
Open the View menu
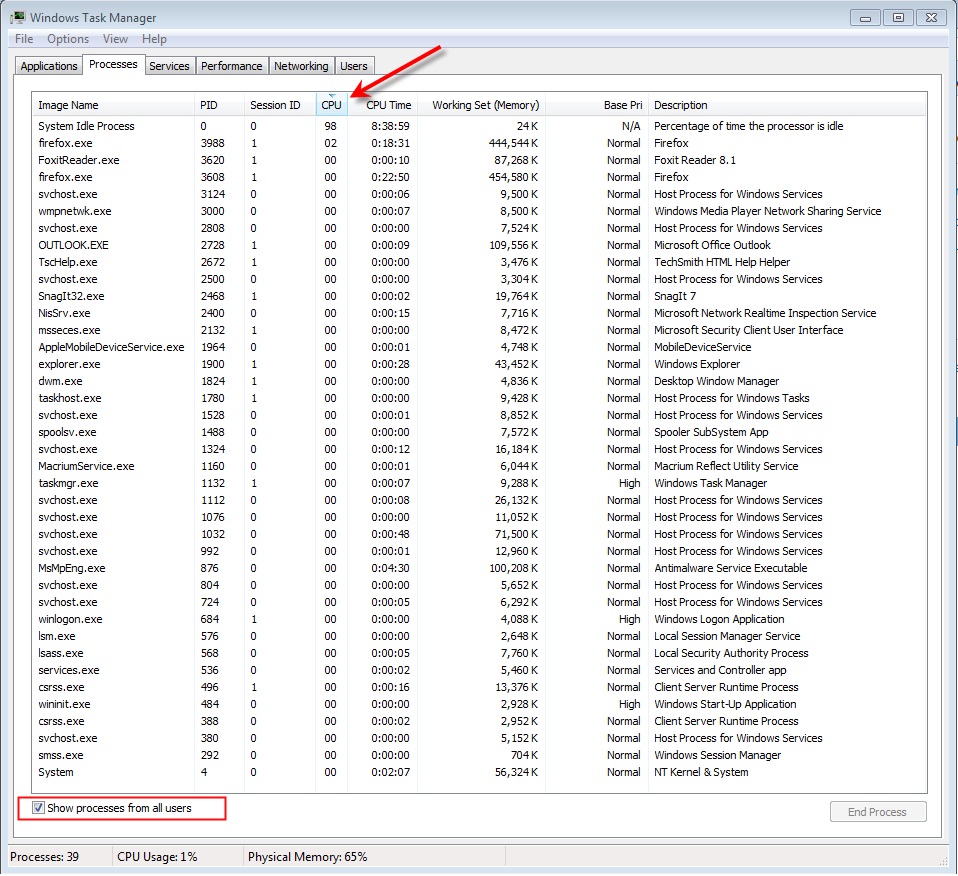pyautogui.click(x=115, y=38)
